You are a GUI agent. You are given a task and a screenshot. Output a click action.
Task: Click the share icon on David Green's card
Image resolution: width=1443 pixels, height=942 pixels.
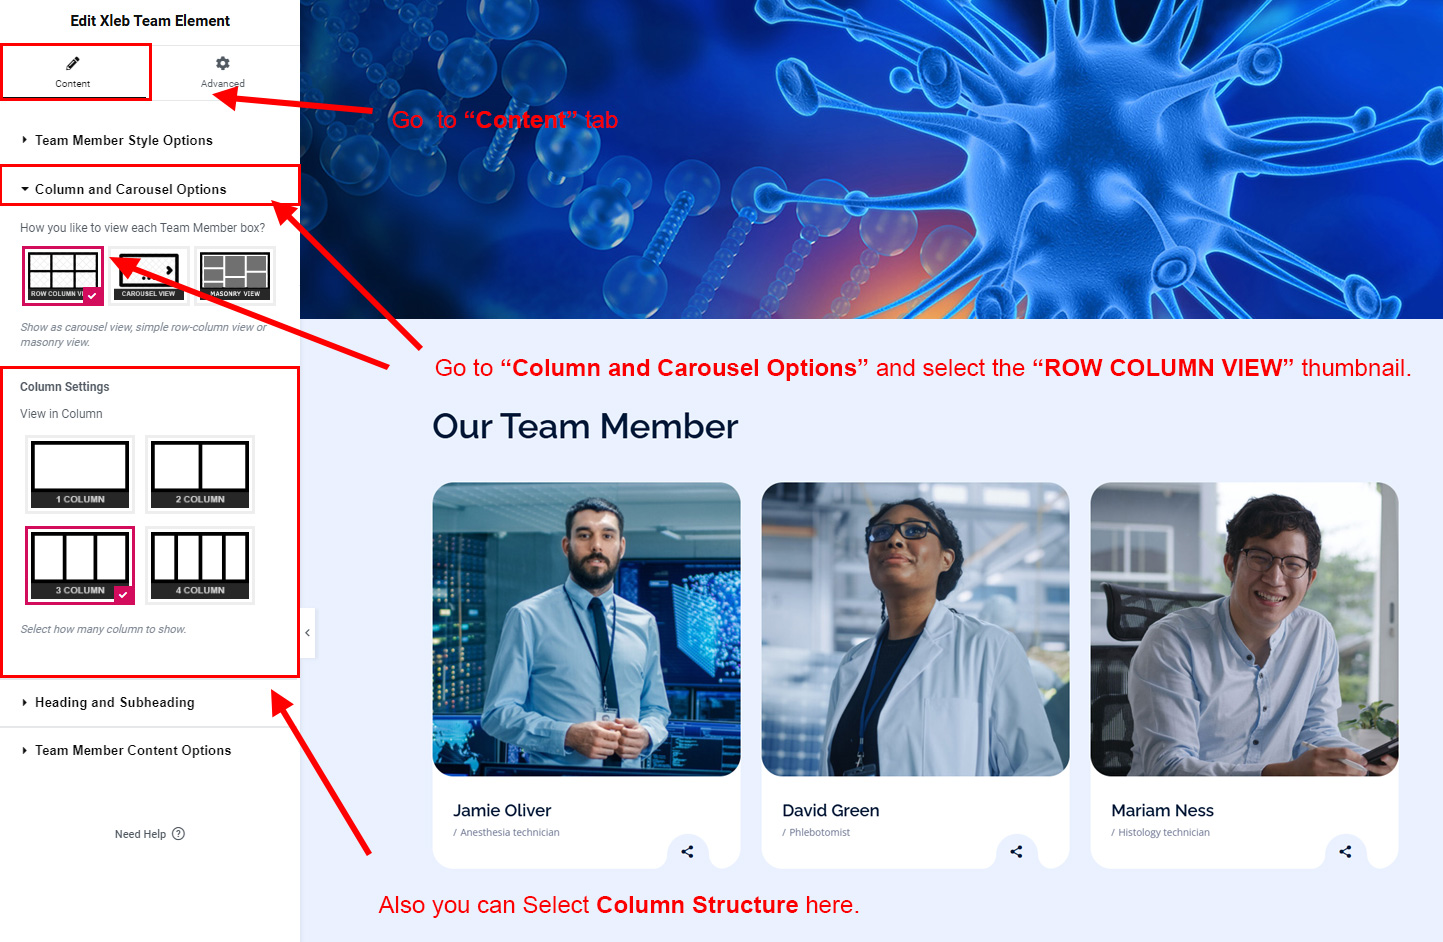(x=1016, y=852)
